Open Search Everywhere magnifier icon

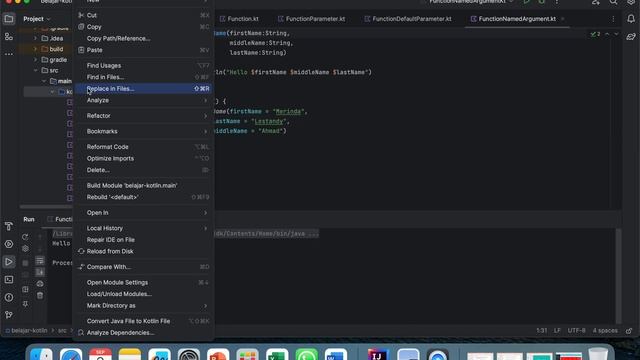point(613,2)
